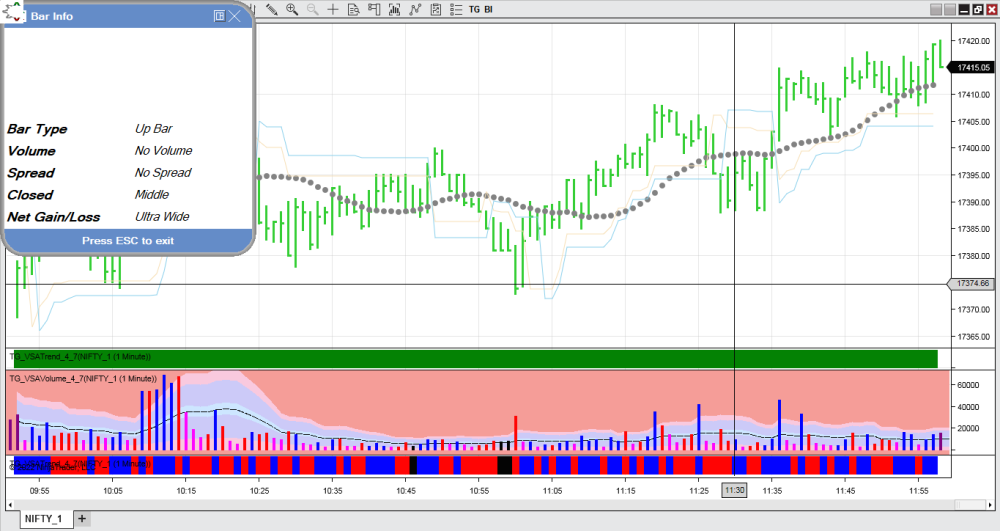Click the Bar Info panel layout icon
Viewport: 1000px width, 531px height.
(219, 16)
